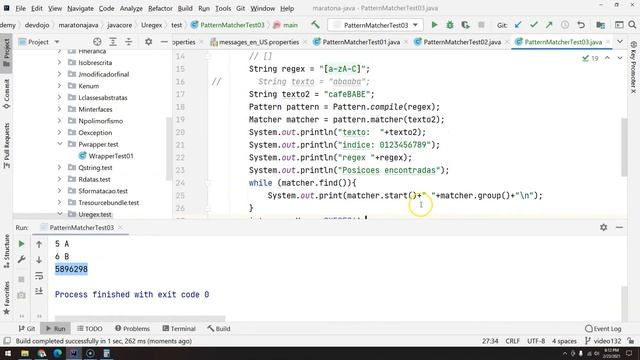Collapse all in Project panel toolbar
Image resolution: width=640 pixels, height=360 pixels.
click(128, 42)
